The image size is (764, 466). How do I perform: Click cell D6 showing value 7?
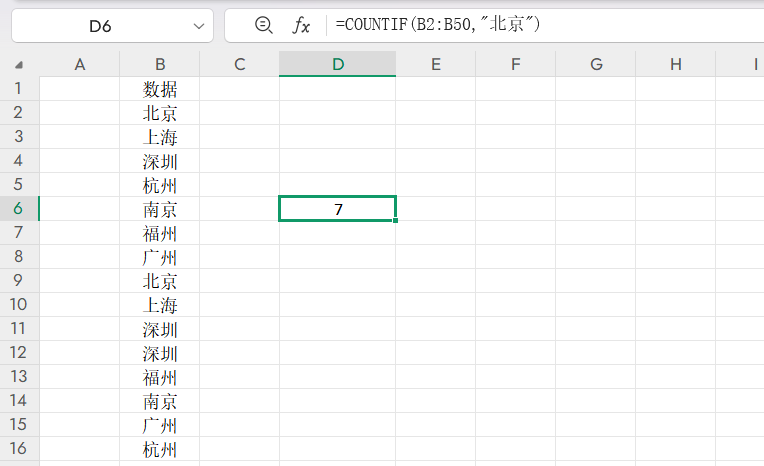coord(338,209)
